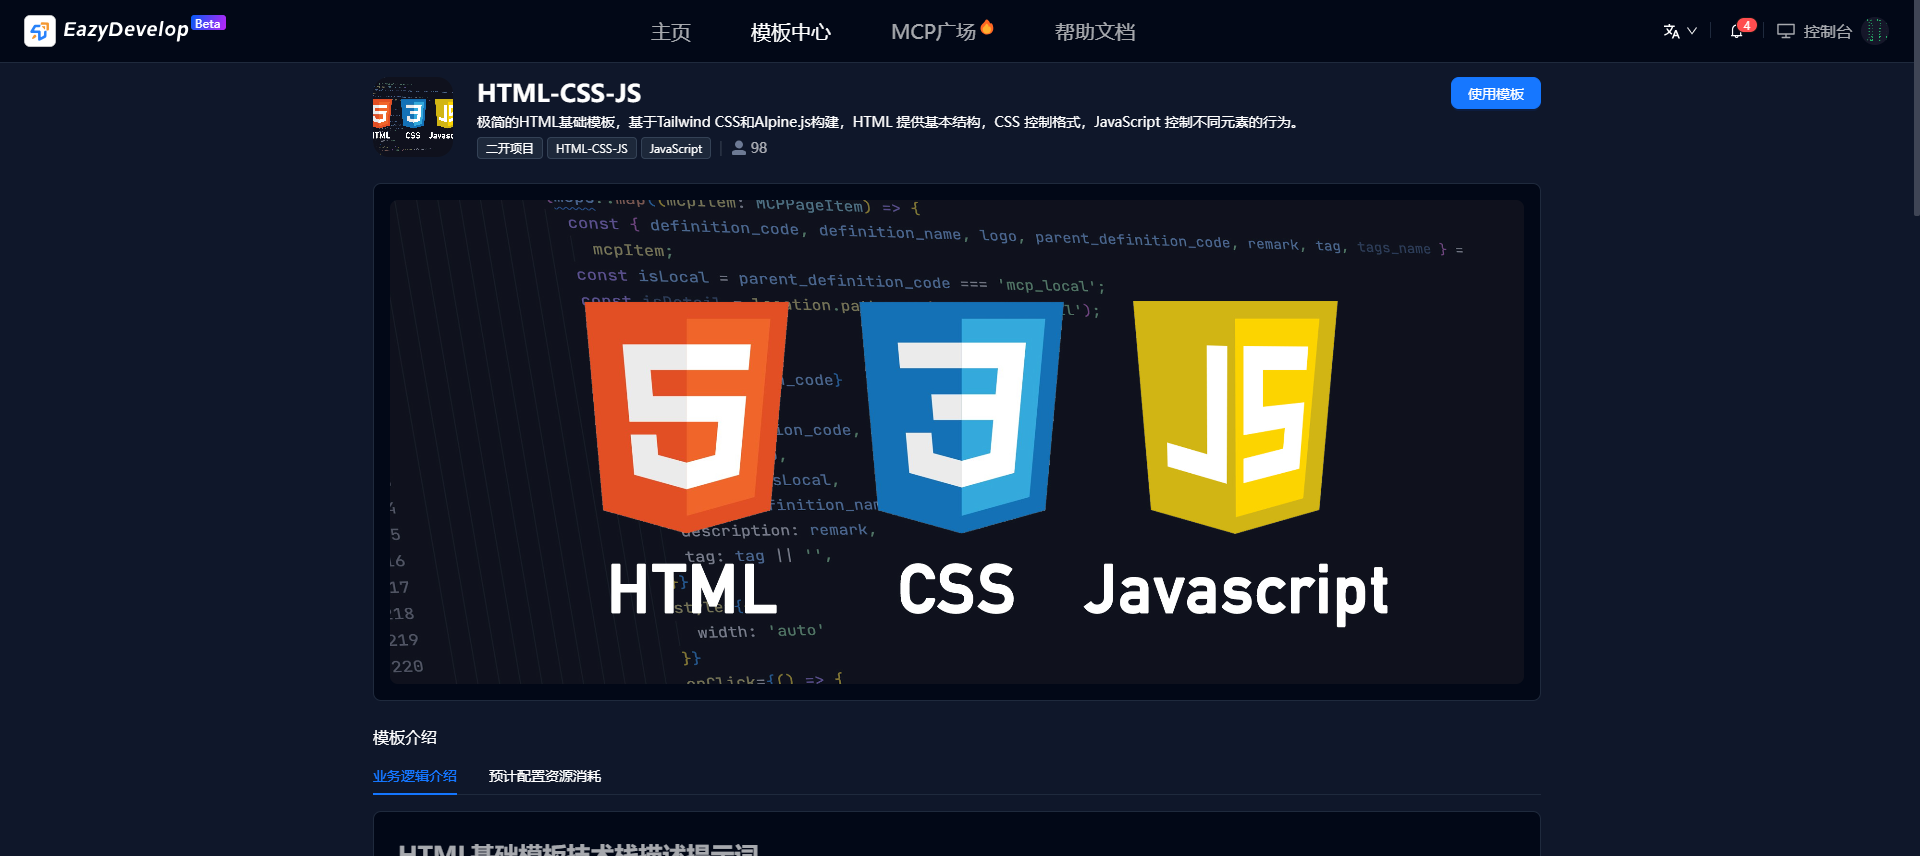The height and width of the screenshot is (856, 1920).
Task: Click the user avatar in header
Action: click(1875, 31)
